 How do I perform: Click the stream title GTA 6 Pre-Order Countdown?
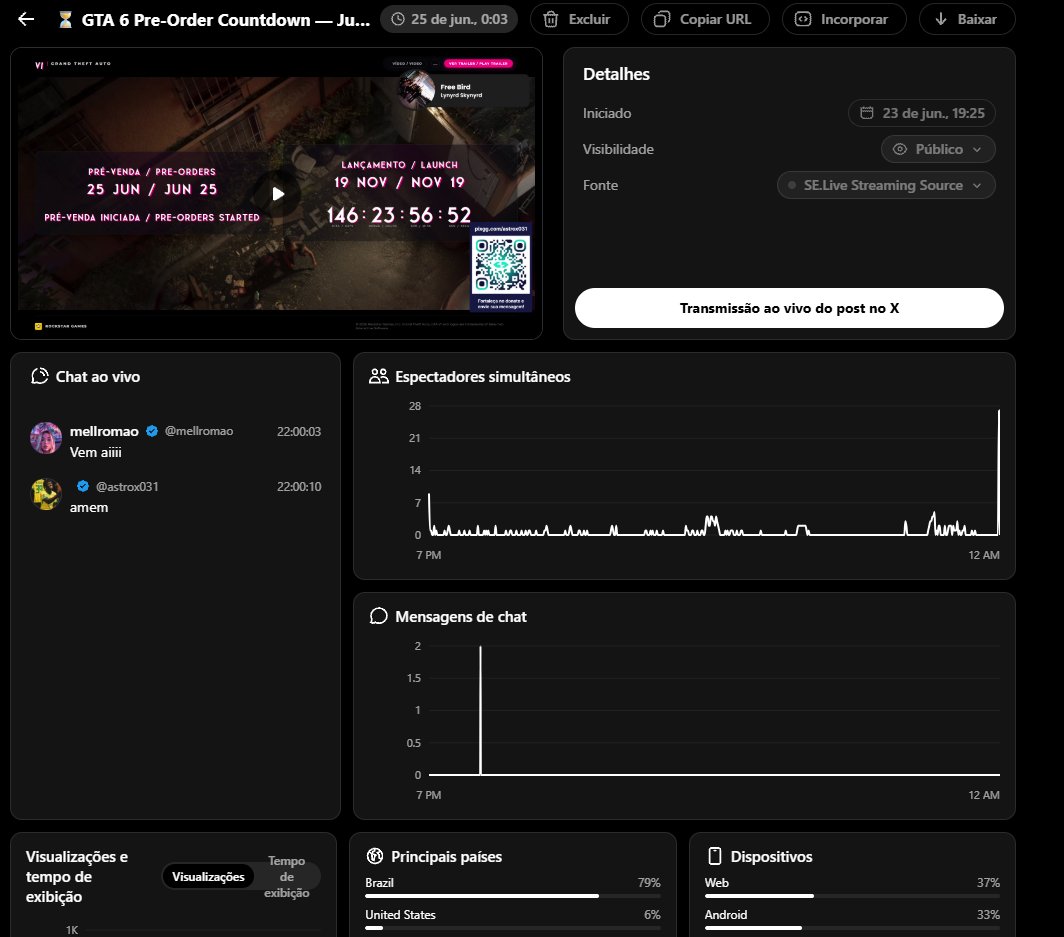[x=225, y=20]
